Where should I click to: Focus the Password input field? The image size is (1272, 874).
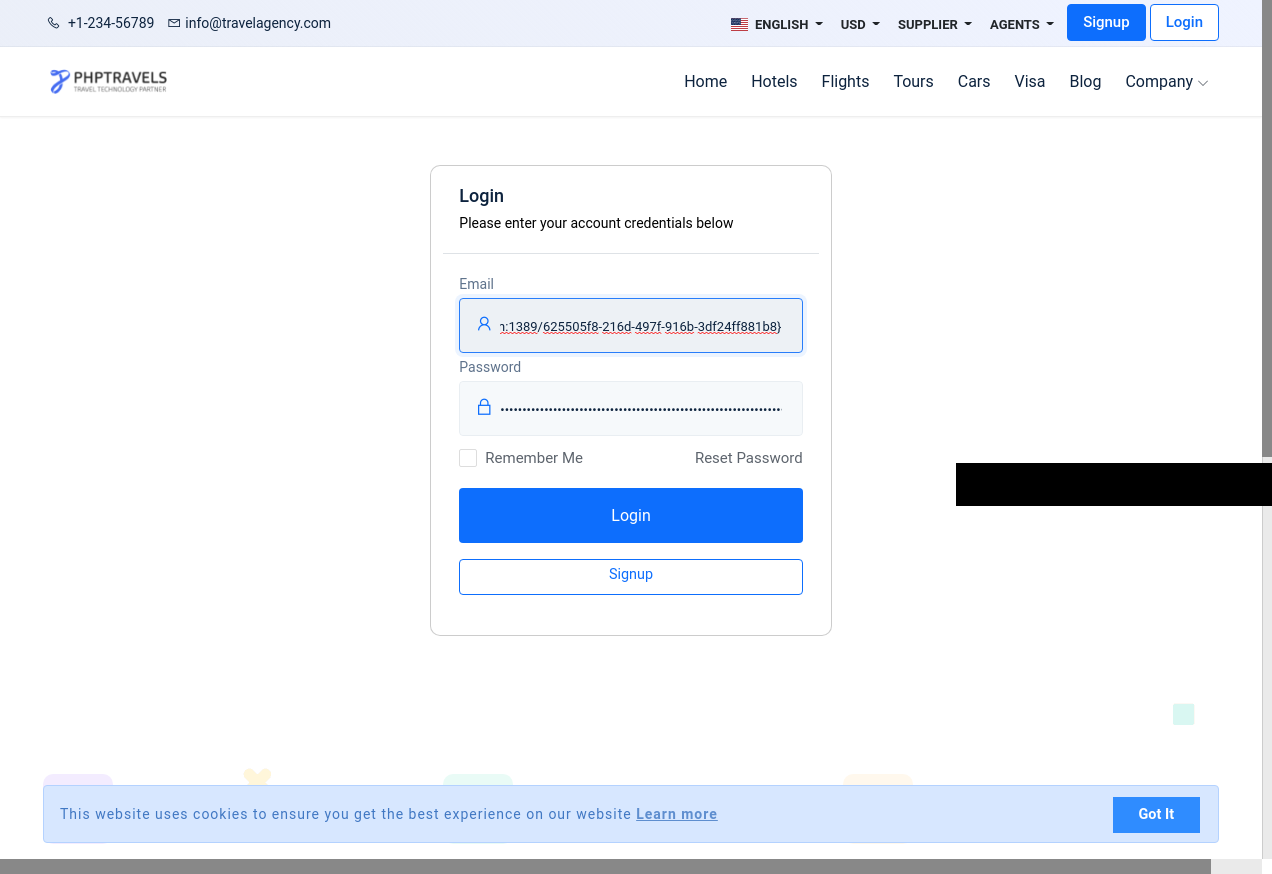pyautogui.click(x=640, y=408)
